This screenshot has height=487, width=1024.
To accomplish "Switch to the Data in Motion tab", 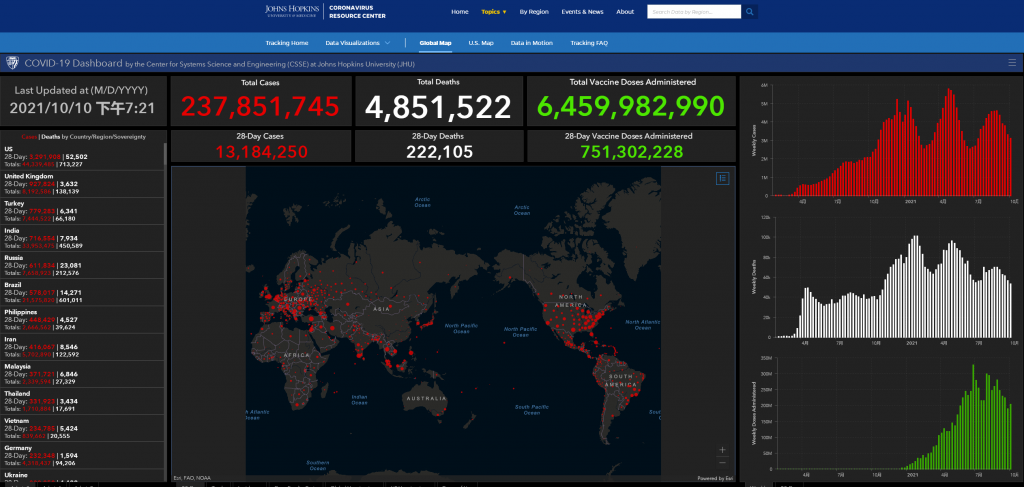I will (531, 43).
